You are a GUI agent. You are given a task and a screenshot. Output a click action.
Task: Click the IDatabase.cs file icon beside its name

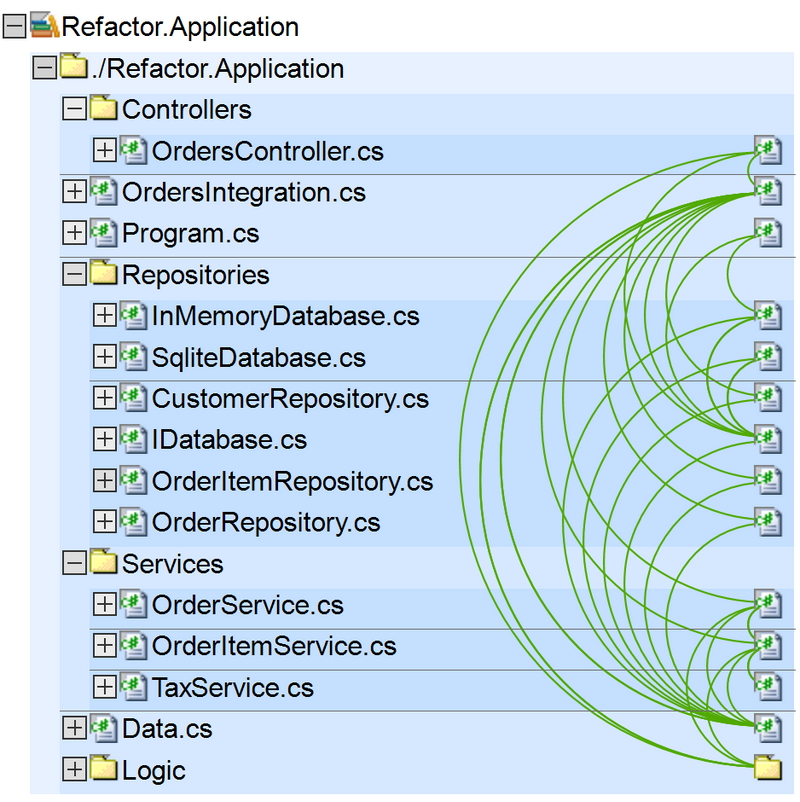pos(134,439)
